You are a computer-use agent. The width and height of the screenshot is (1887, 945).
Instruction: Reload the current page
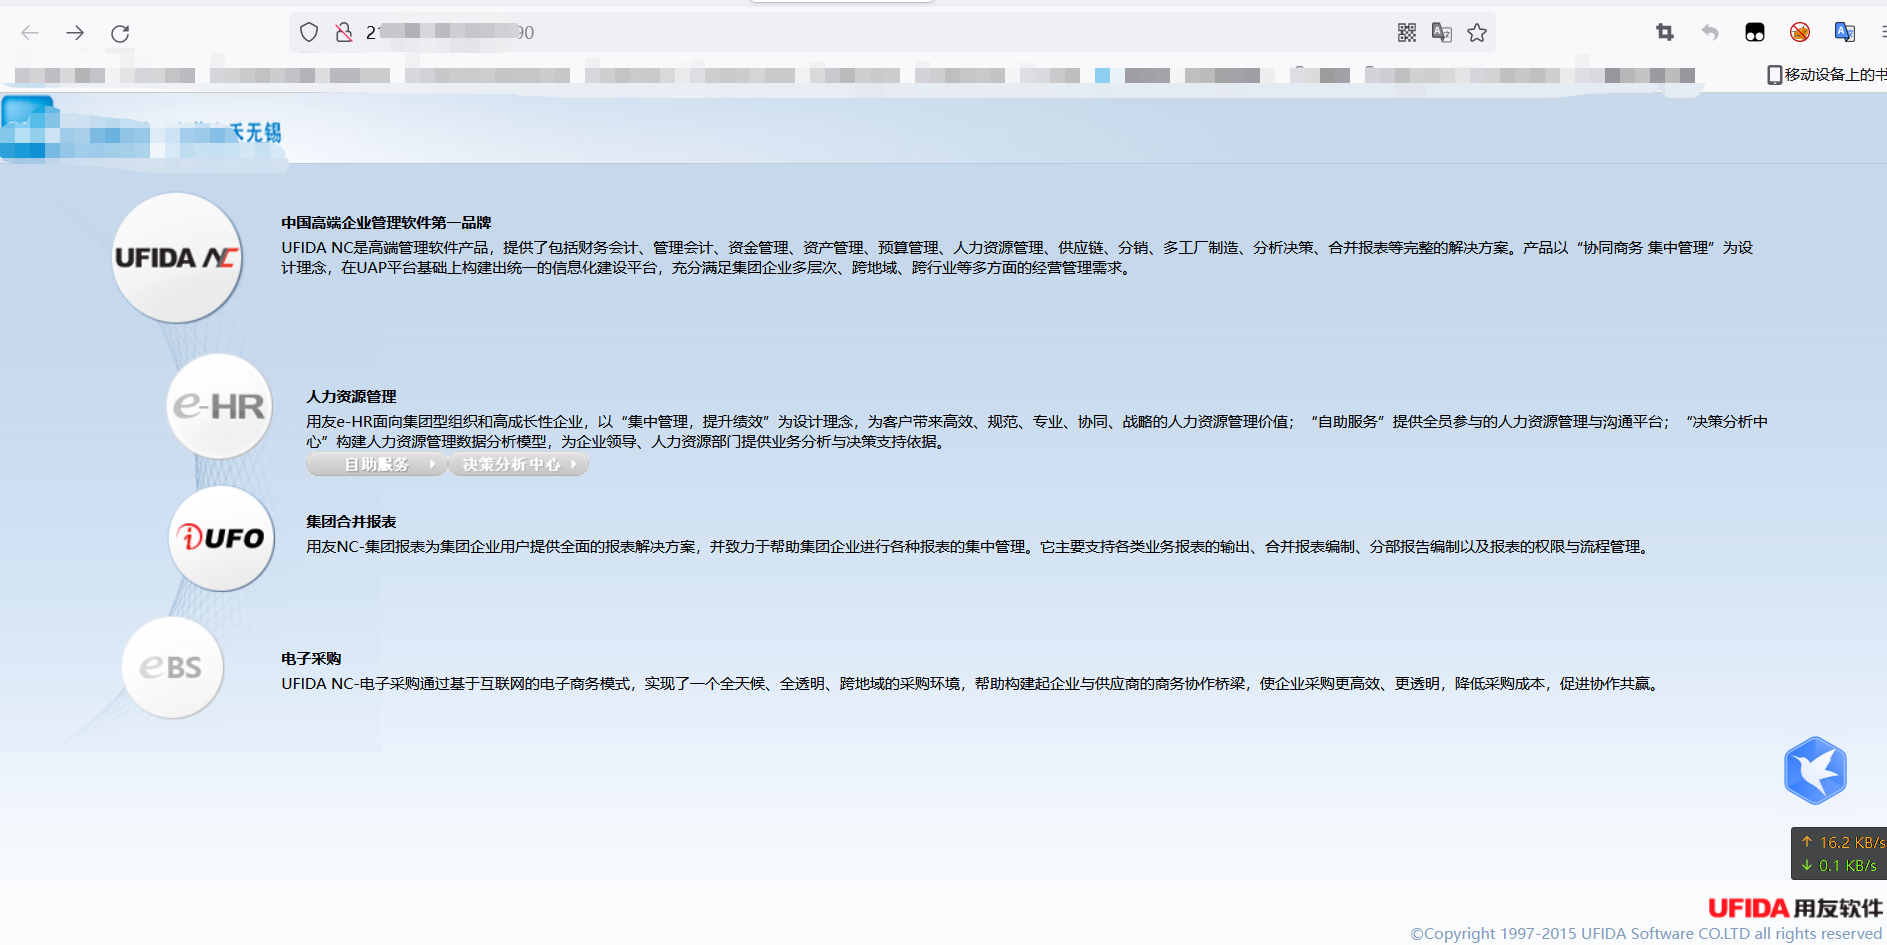click(x=120, y=33)
